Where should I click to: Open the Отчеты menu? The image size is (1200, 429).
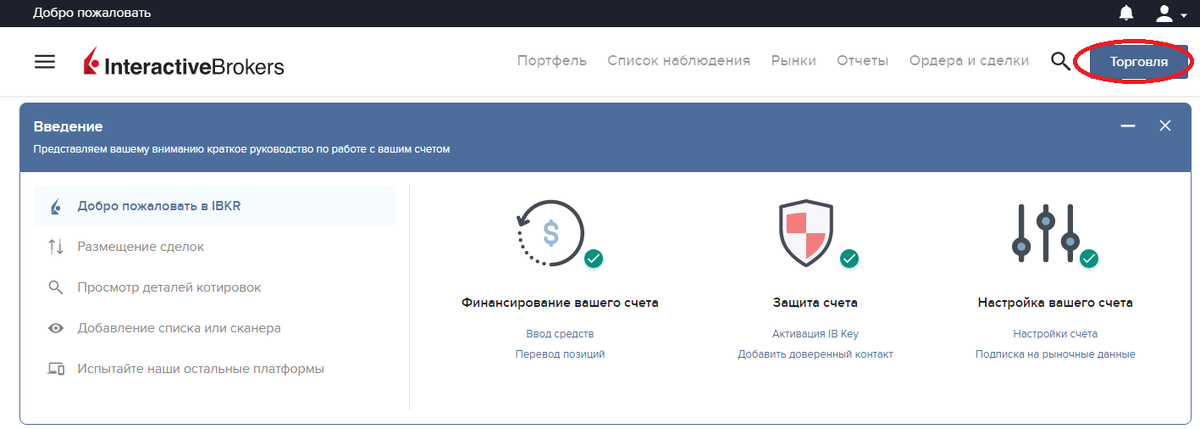coord(863,61)
